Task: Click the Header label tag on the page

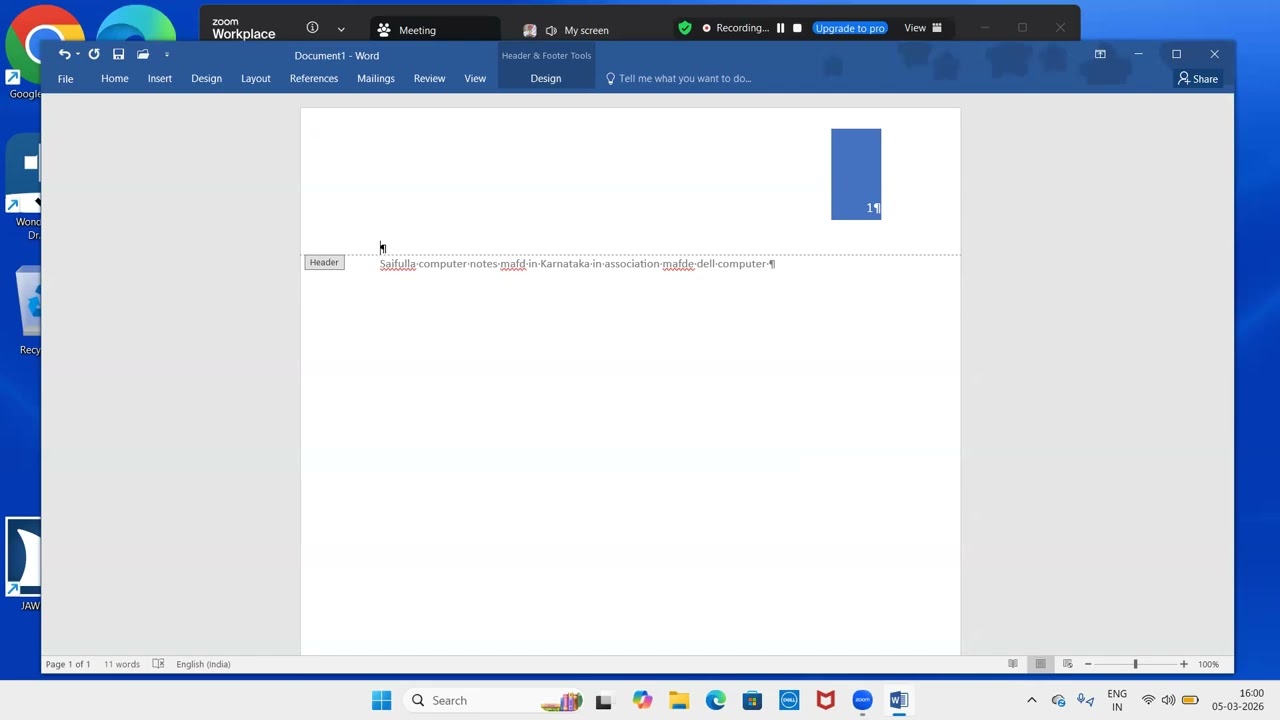Action: (324, 262)
